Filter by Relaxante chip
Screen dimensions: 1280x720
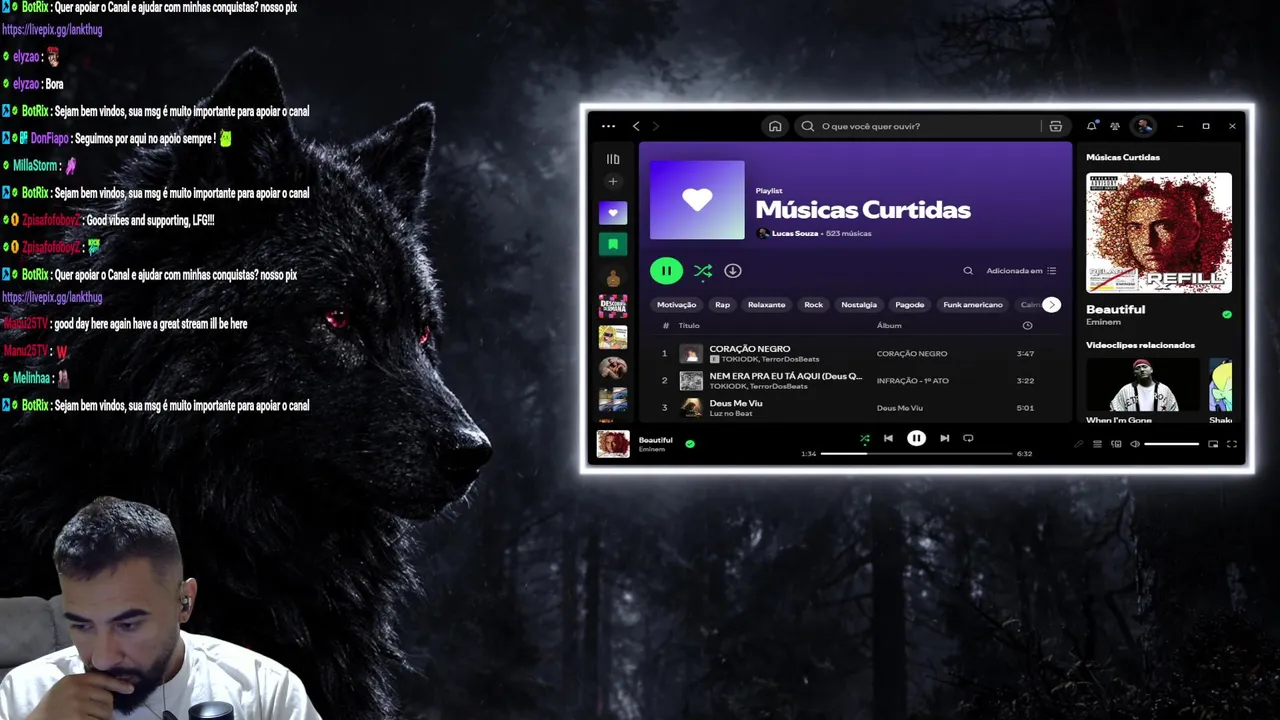(767, 305)
